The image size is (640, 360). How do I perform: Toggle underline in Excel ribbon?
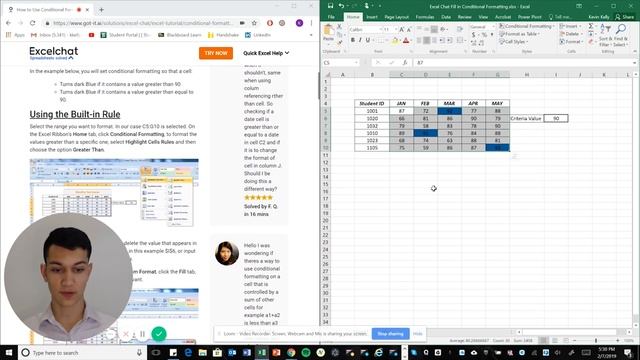coord(367,40)
